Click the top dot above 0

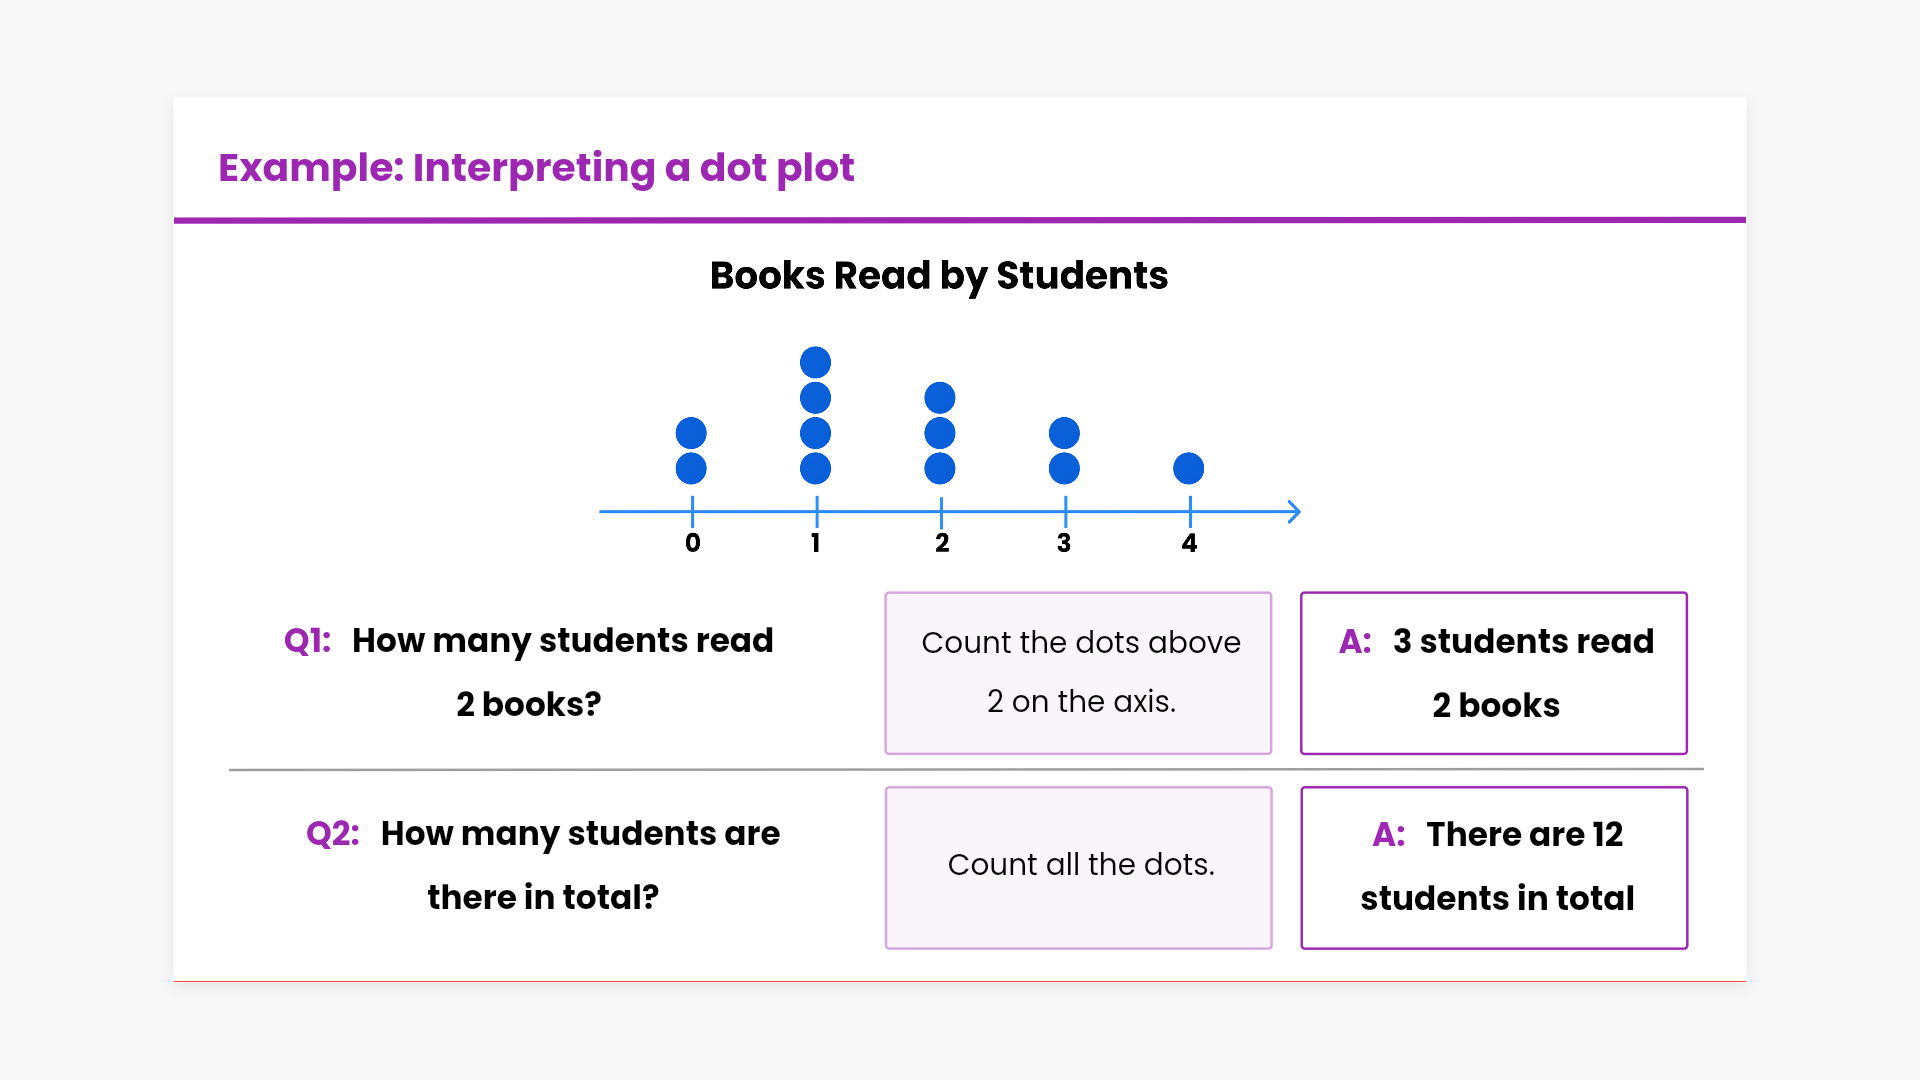click(x=691, y=433)
